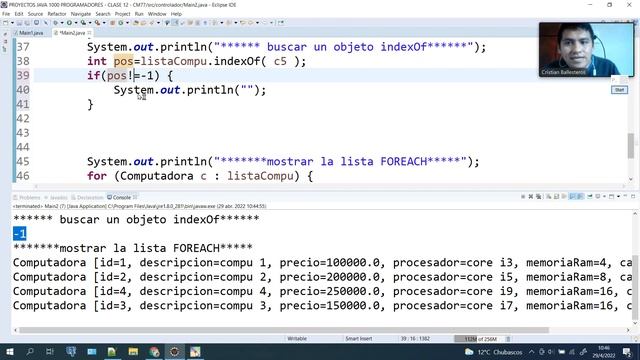Screen dimensions: 640x360
Task: Click the New Java Package toolbar icon
Action: (112, 23)
